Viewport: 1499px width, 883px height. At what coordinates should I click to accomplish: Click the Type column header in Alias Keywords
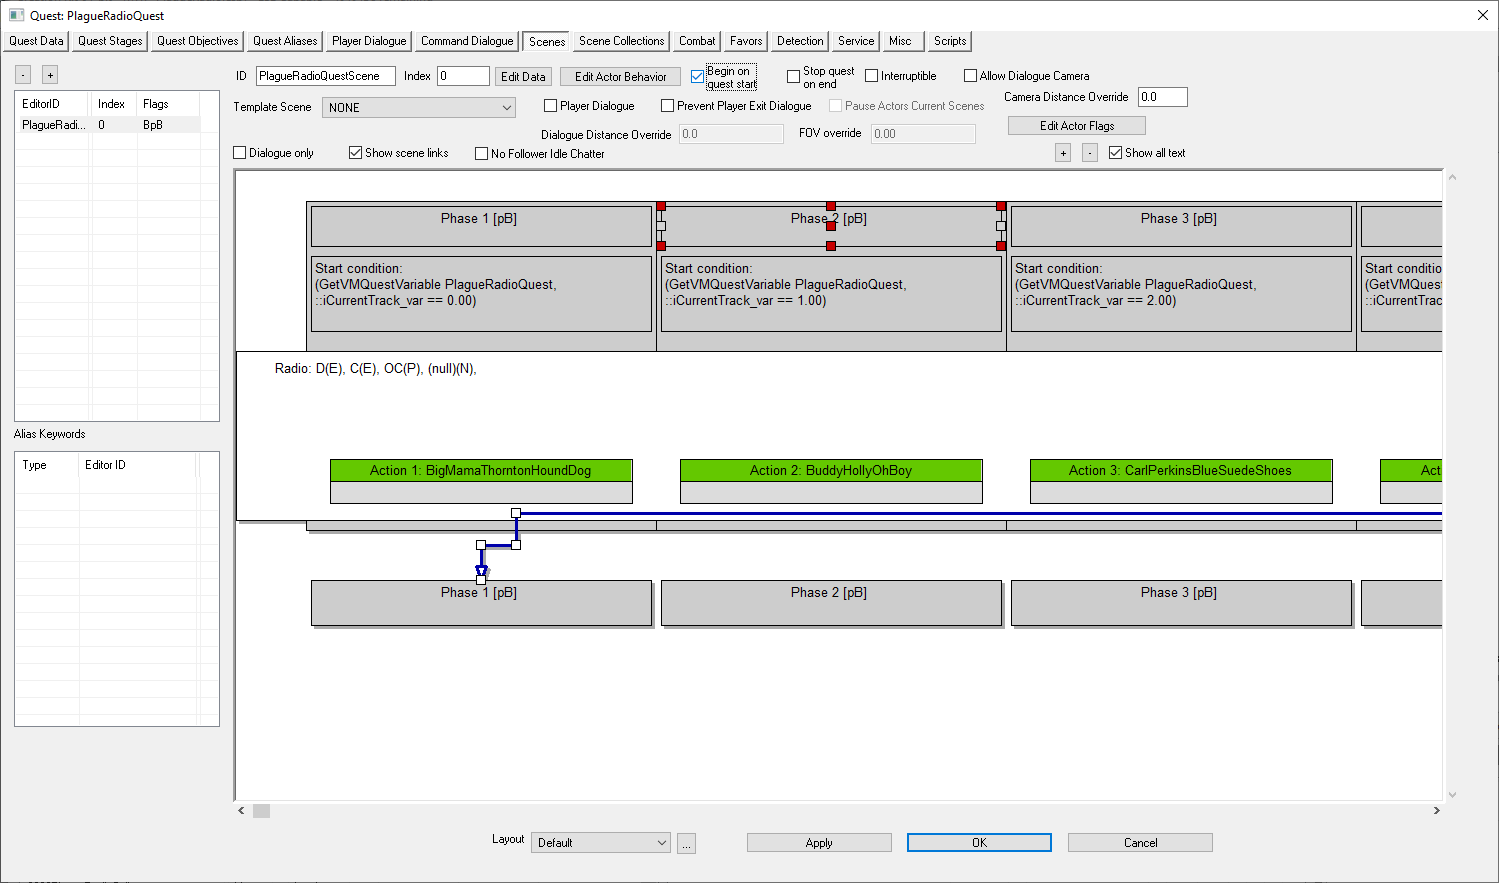[46, 465]
